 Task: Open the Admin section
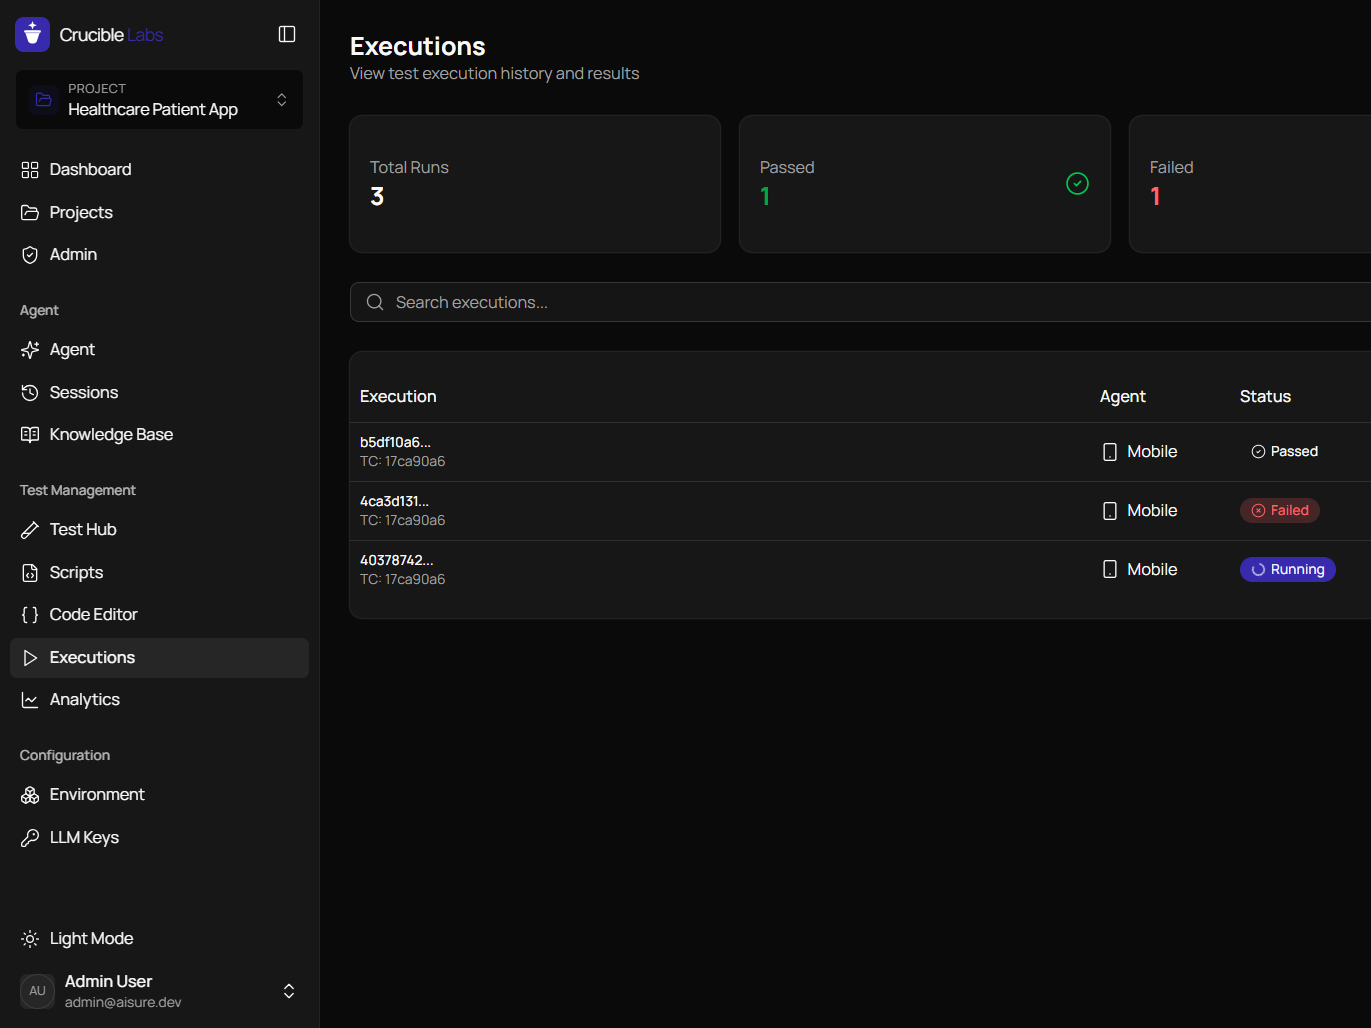click(x=159, y=255)
